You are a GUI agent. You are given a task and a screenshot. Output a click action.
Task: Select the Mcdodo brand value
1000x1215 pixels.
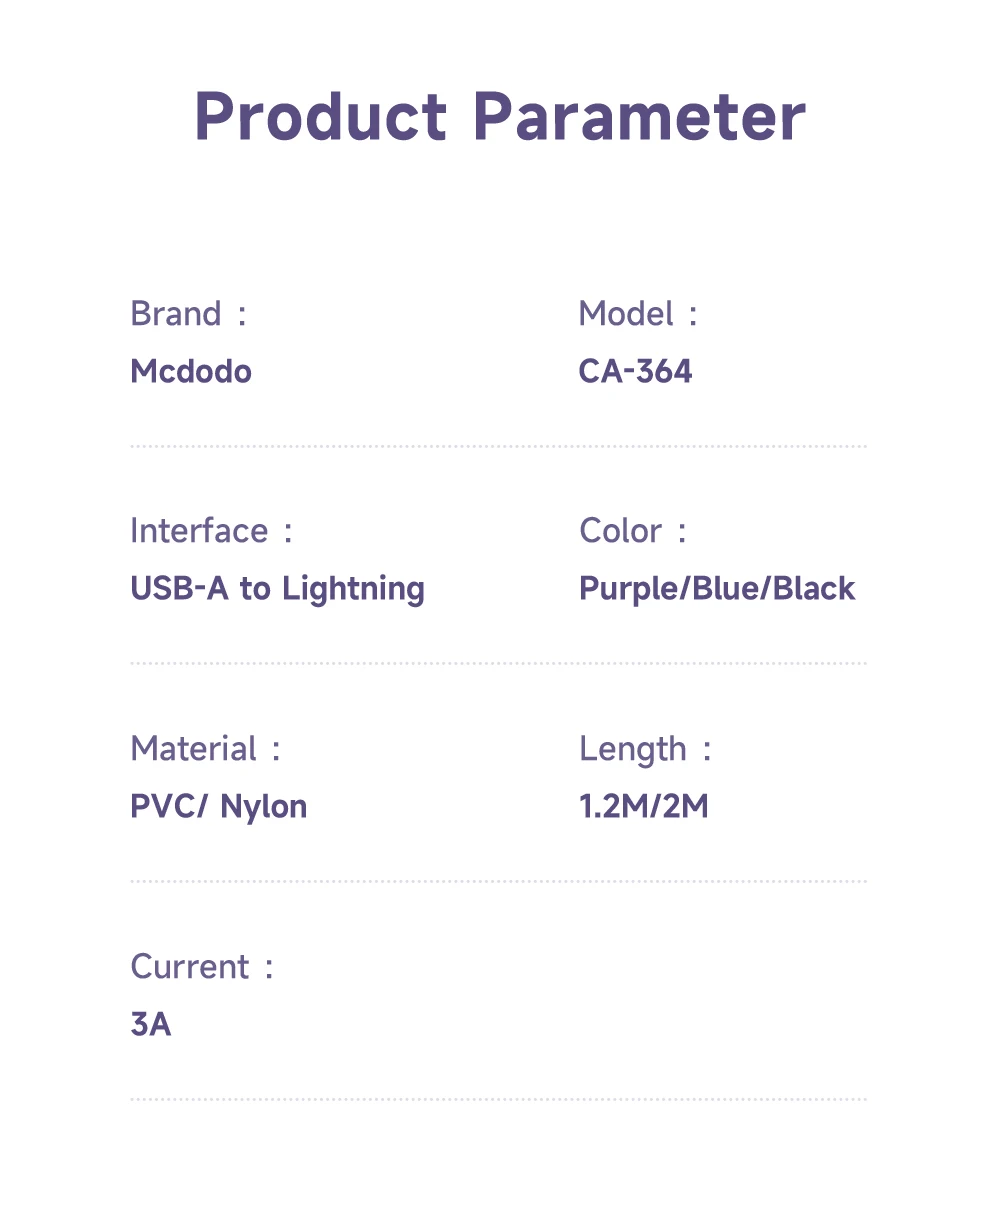[x=191, y=372]
